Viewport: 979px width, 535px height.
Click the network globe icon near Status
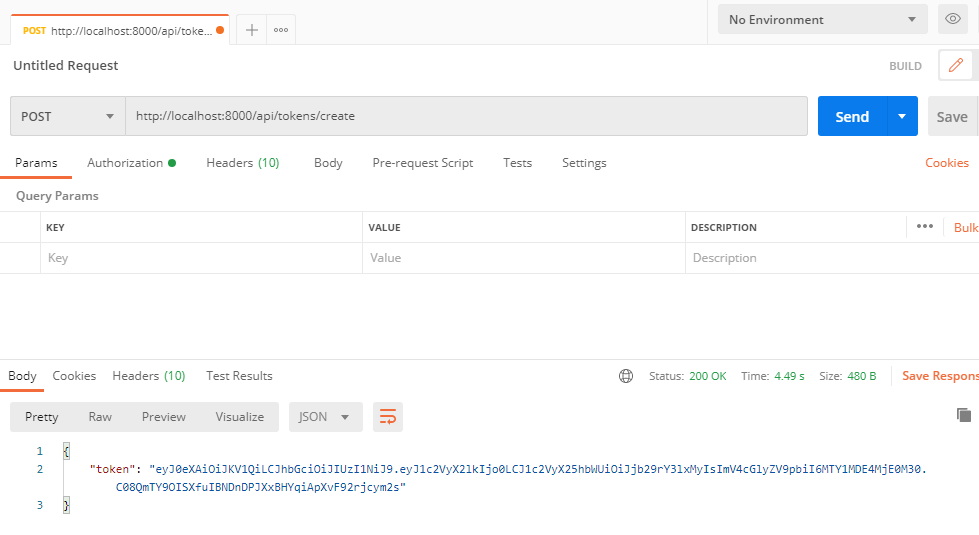tap(626, 376)
